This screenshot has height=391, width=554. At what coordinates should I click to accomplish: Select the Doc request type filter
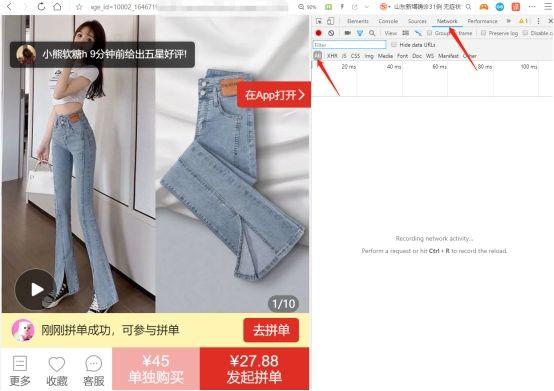click(417, 56)
